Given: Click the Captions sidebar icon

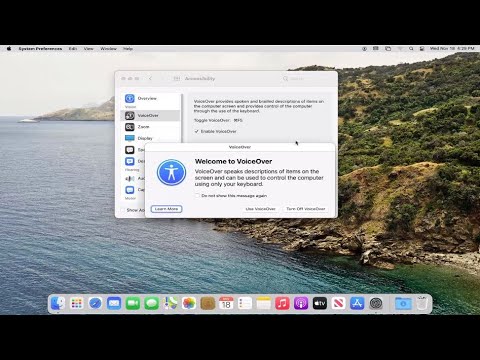Looking at the screenshot, I should (x=130, y=190).
